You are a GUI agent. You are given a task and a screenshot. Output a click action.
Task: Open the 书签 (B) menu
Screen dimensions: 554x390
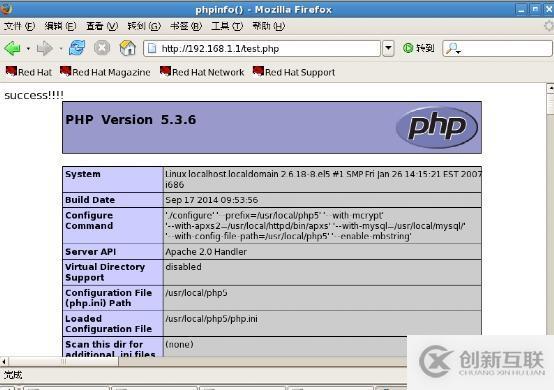point(186,26)
